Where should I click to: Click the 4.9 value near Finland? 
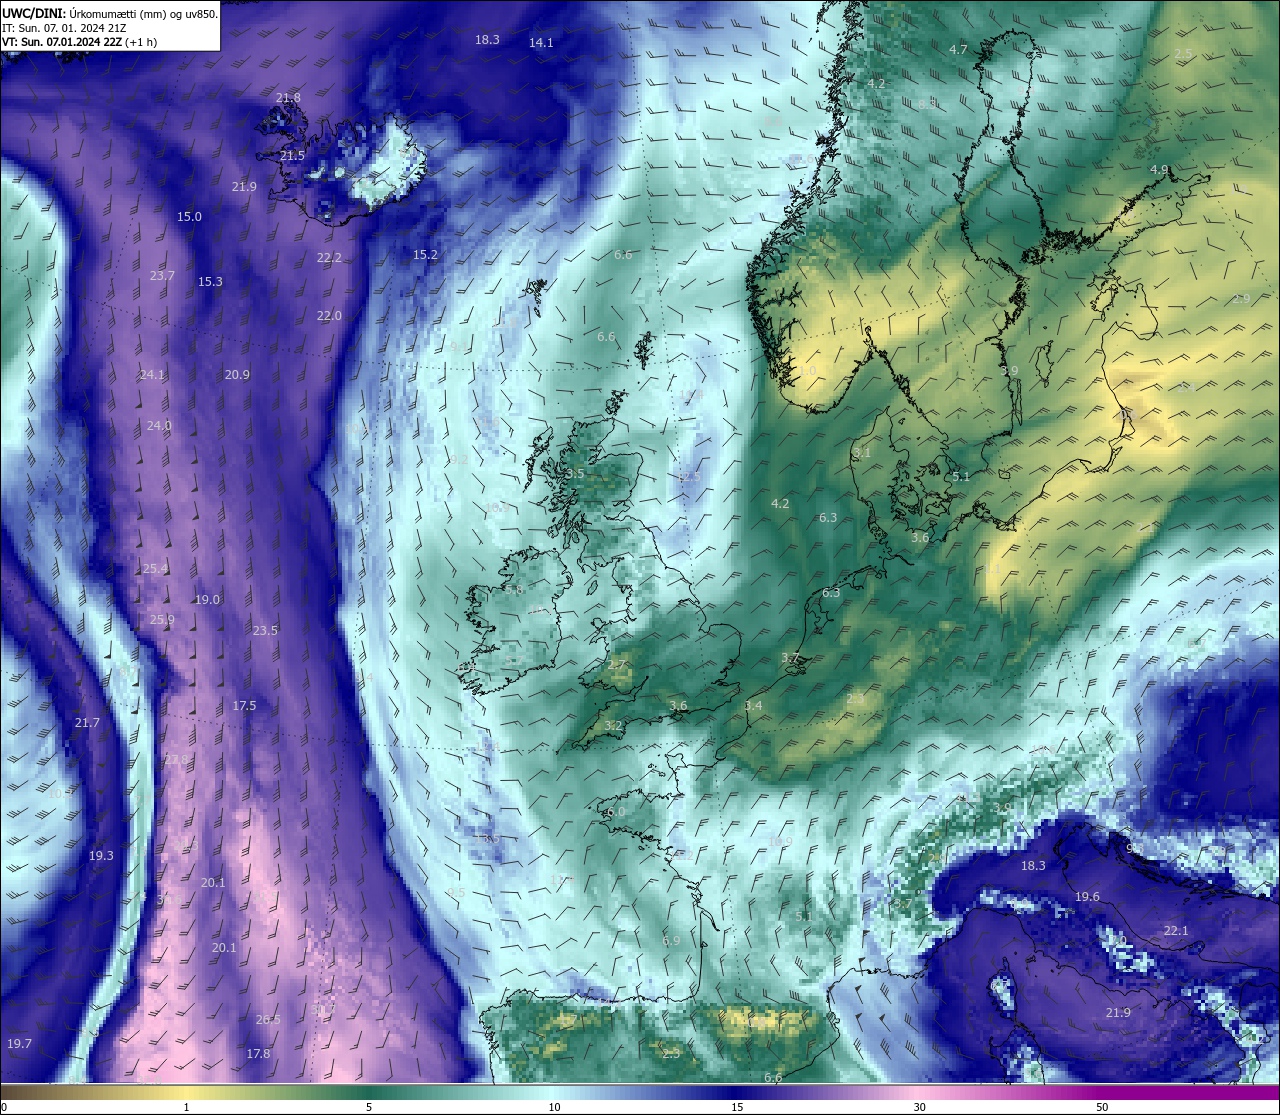coord(1159,170)
